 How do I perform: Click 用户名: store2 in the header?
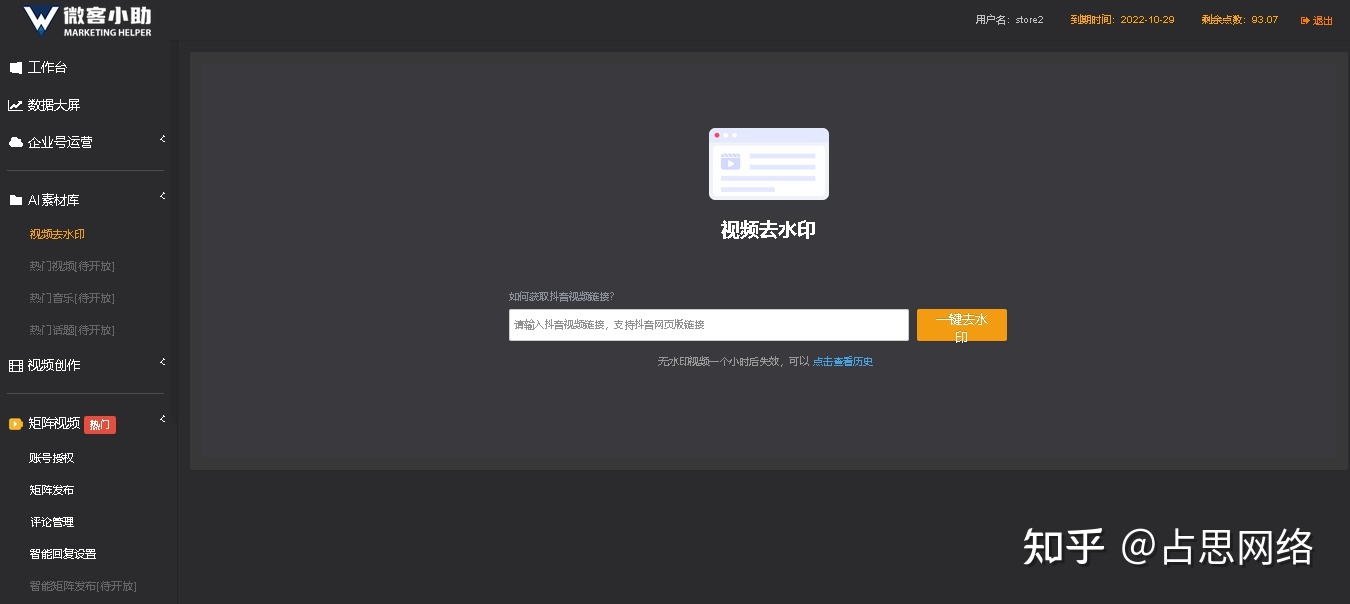pos(1010,20)
